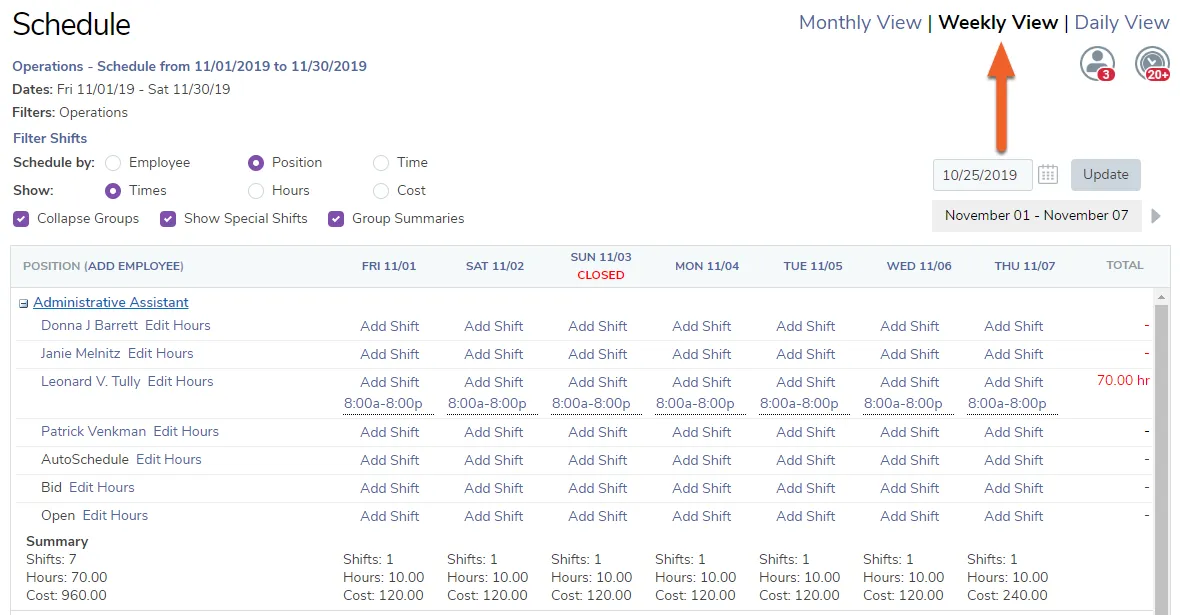This screenshot has width=1180, height=615.
Task: Open Leonard Tully's 8:00a-8:00p shift on Wed 11/06
Action: click(x=903, y=403)
